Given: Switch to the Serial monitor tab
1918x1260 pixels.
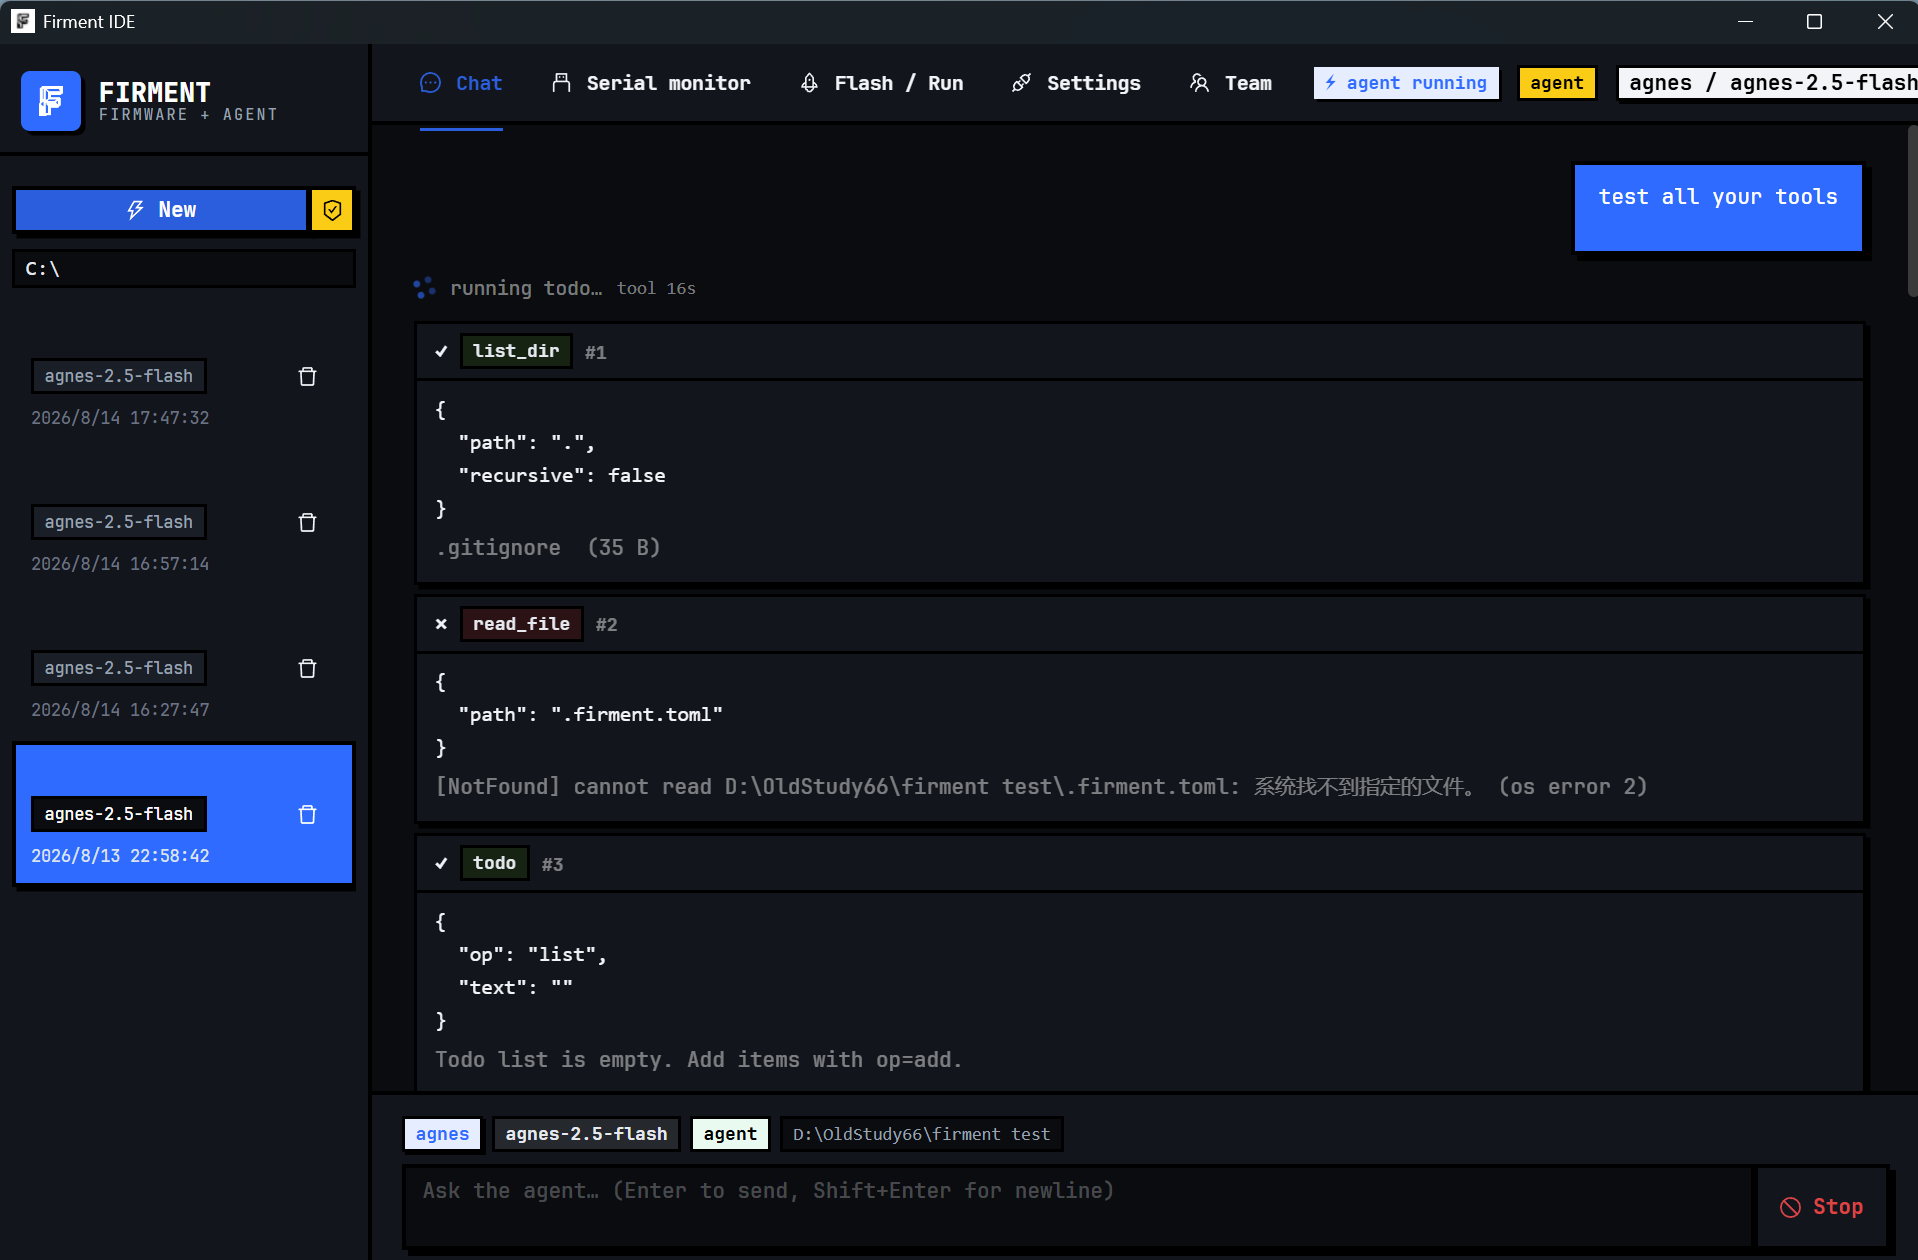Looking at the screenshot, I should [x=651, y=83].
